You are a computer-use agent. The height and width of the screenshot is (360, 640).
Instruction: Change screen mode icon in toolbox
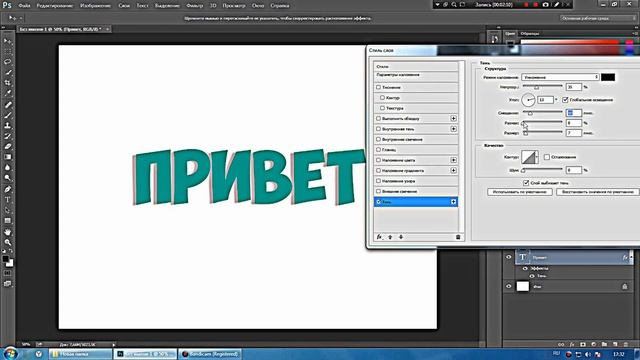(x=7, y=284)
